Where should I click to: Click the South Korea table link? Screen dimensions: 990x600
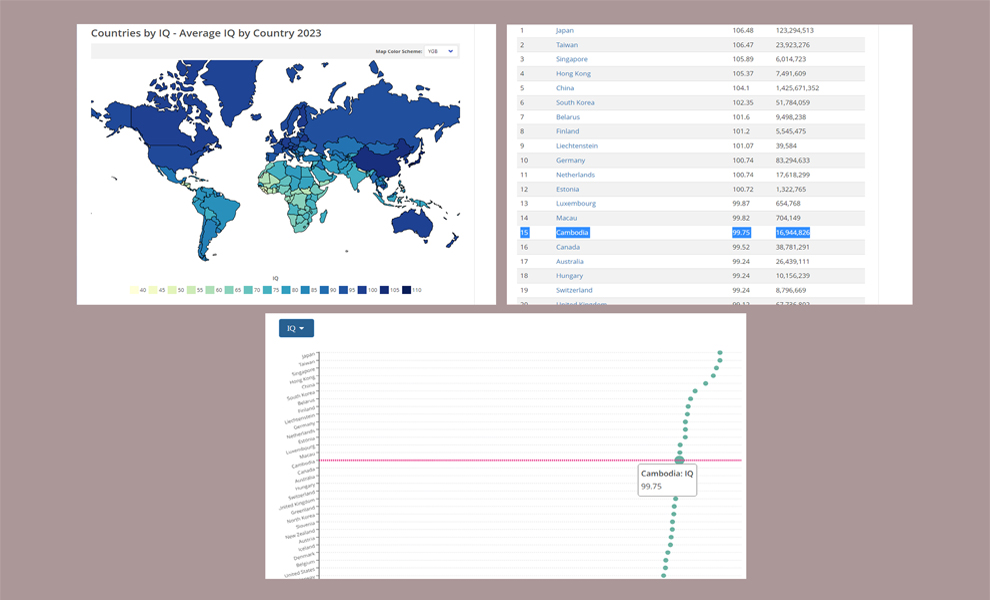575,102
